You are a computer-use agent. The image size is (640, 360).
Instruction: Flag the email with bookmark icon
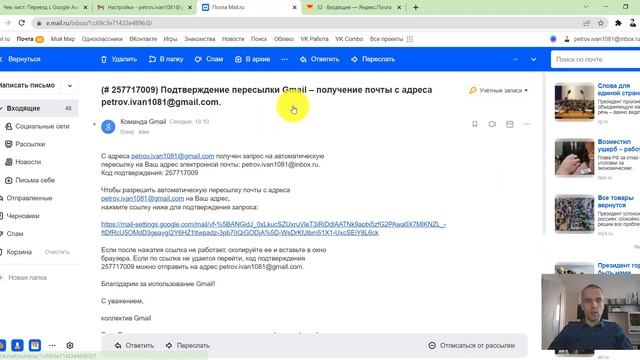[475, 124]
